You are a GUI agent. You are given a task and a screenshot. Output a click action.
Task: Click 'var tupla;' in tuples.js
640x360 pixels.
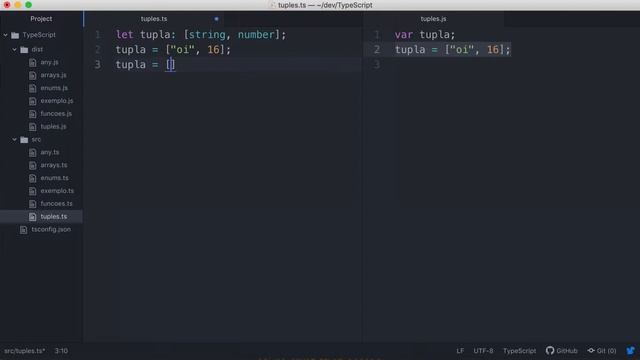point(425,35)
